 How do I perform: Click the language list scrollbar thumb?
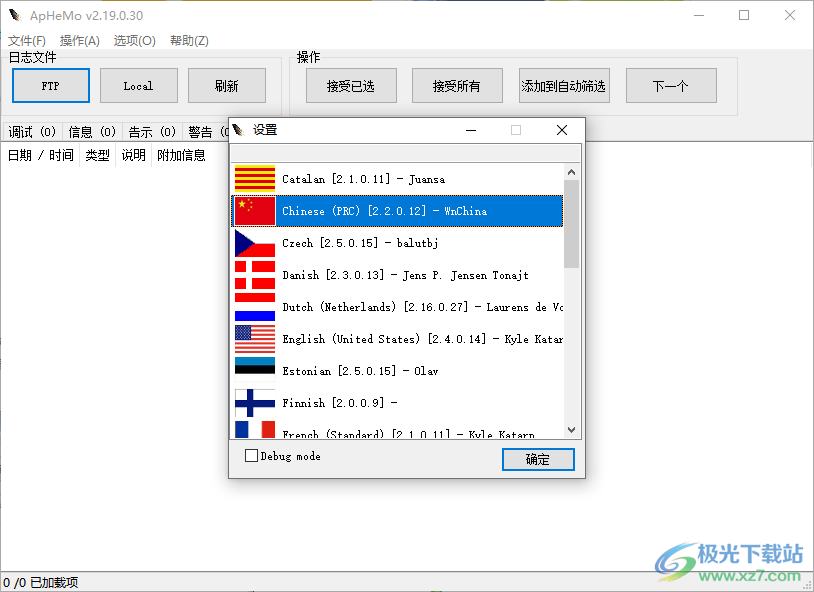572,224
